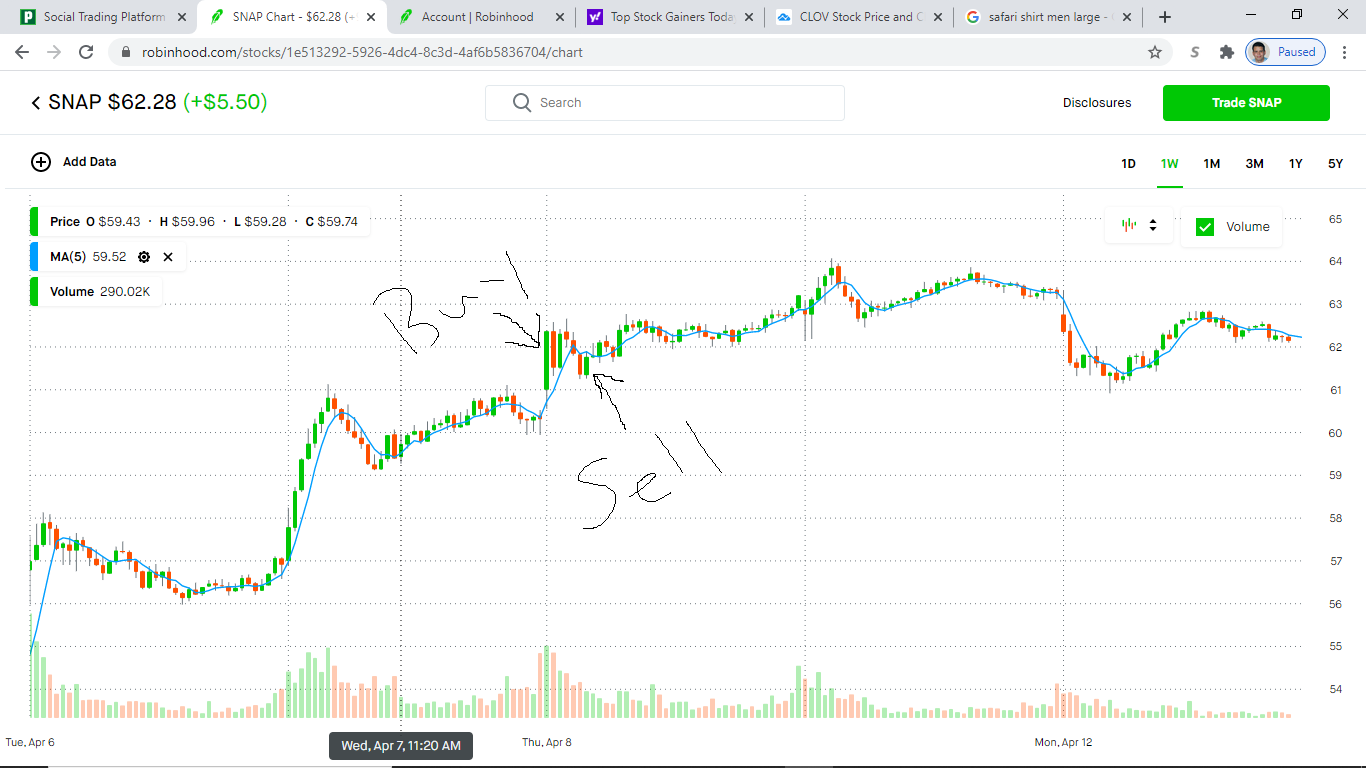Image resolution: width=1366 pixels, height=768 pixels.
Task: Open a new browser tab
Action: (x=1165, y=17)
